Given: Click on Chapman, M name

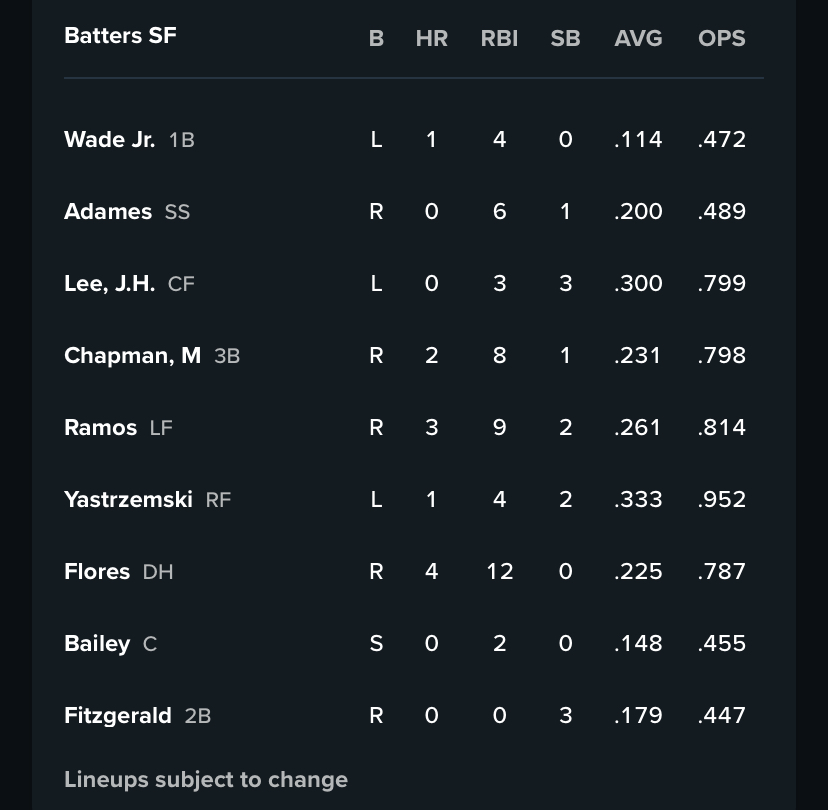Looking at the screenshot, I should pyautogui.click(x=132, y=355).
